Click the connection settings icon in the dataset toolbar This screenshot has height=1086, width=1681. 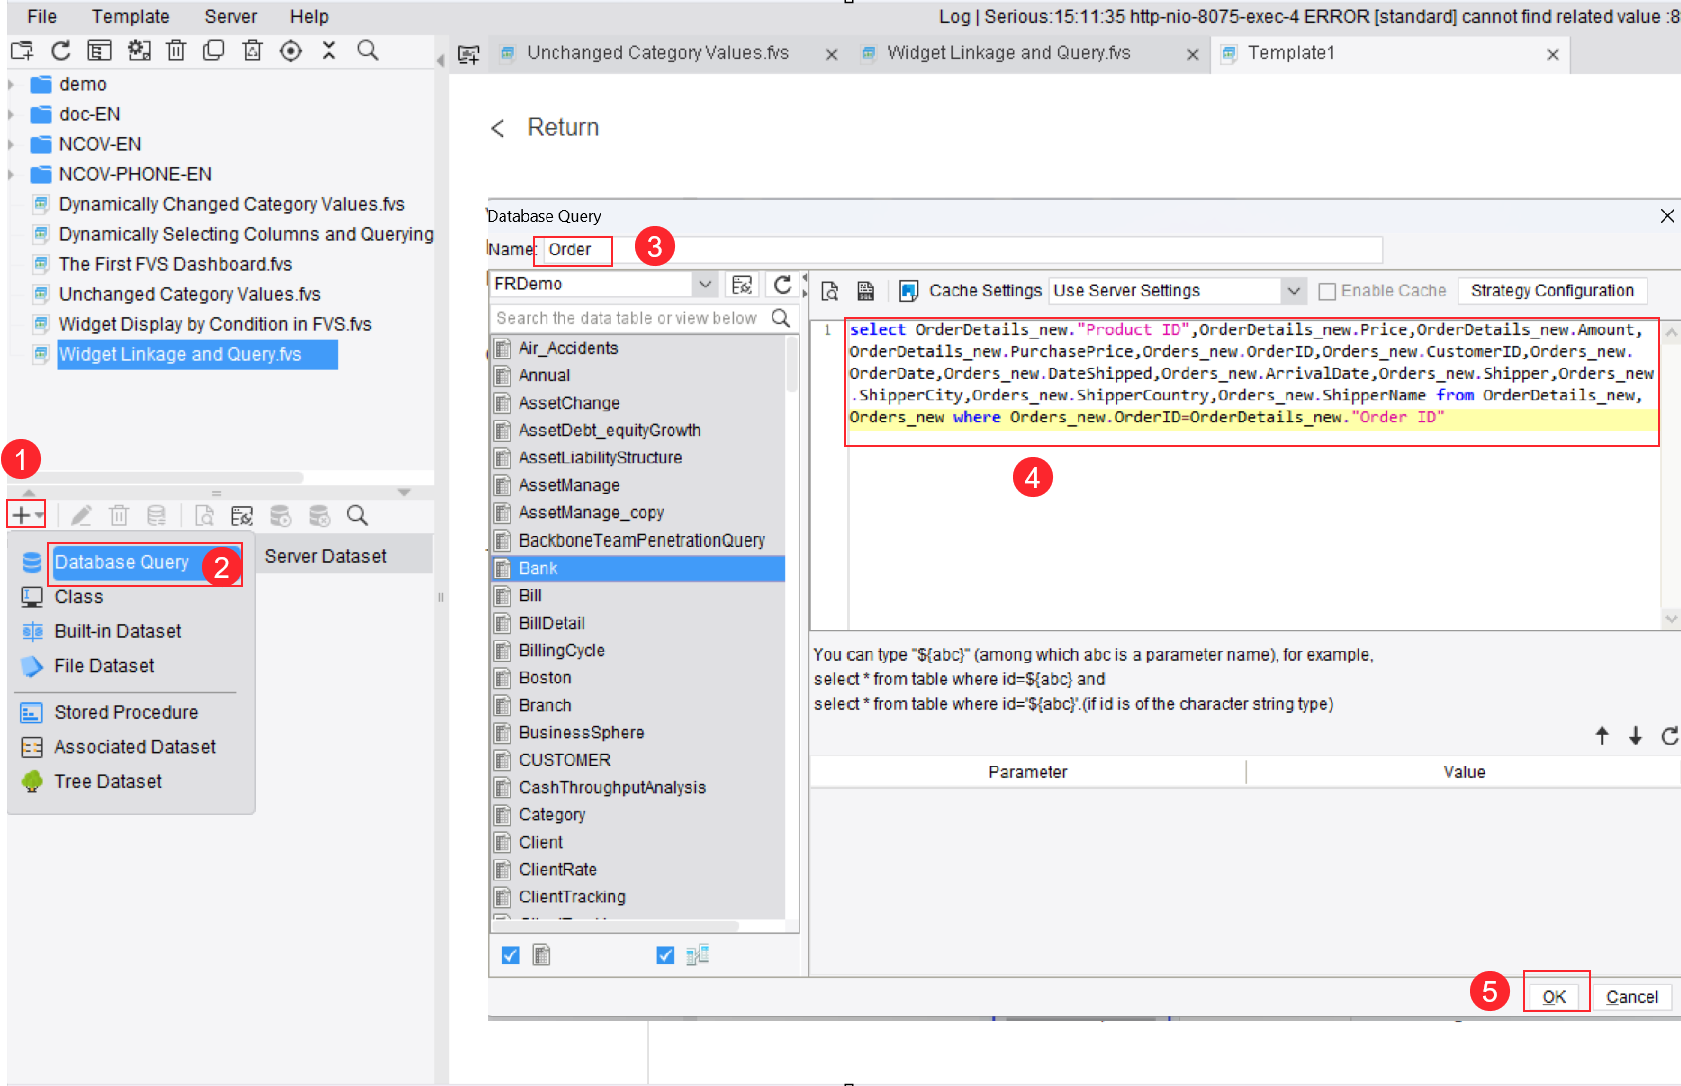click(242, 515)
